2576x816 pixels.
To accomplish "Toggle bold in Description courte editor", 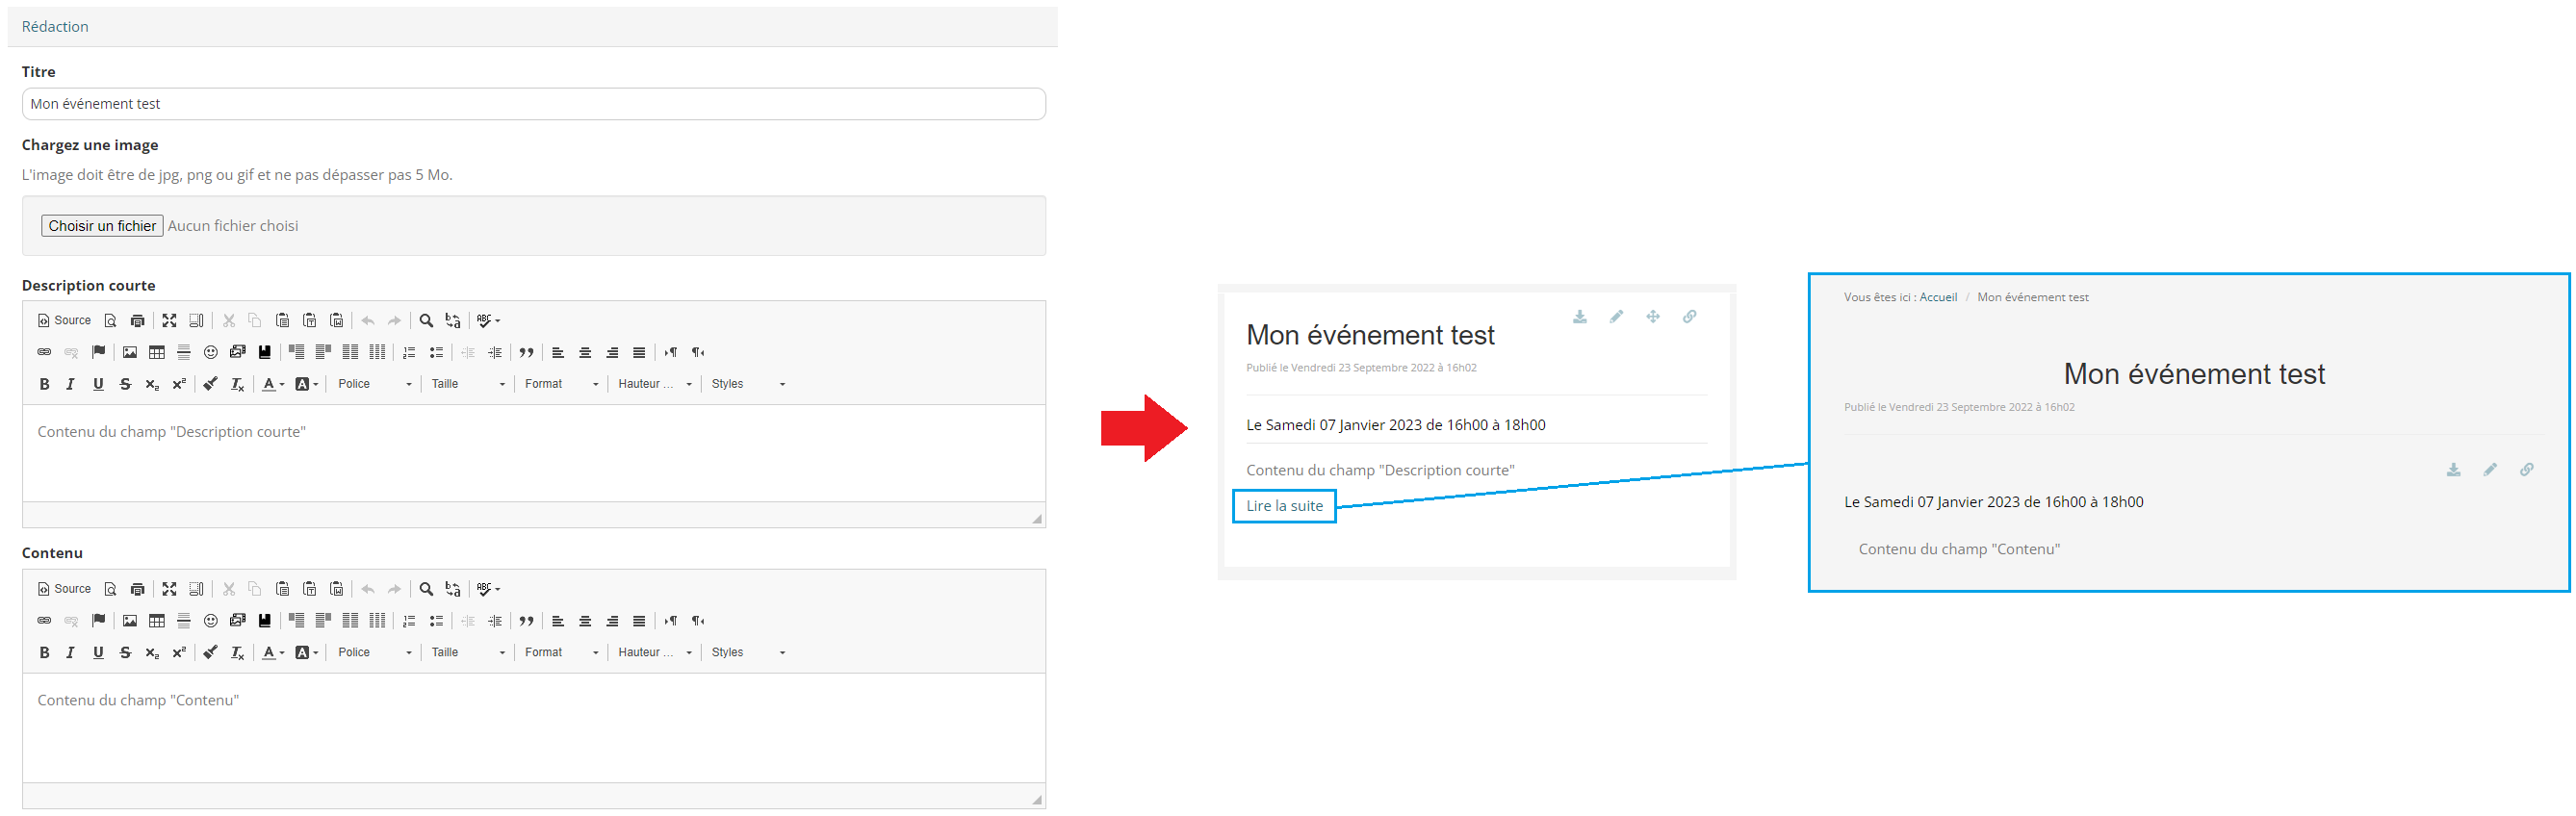I will (x=44, y=384).
